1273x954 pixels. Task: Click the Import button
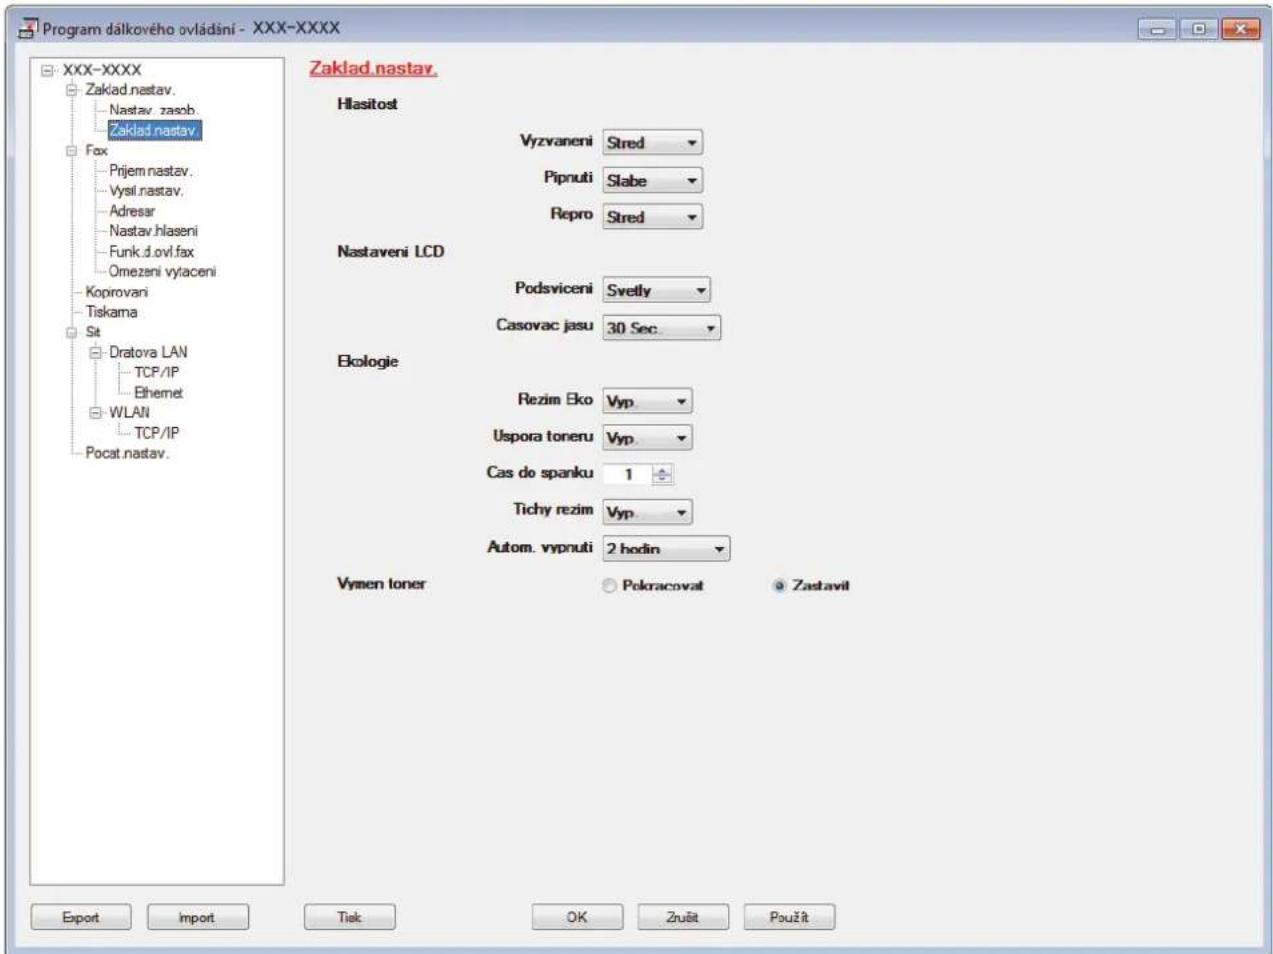pyautogui.click(x=197, y=917)
